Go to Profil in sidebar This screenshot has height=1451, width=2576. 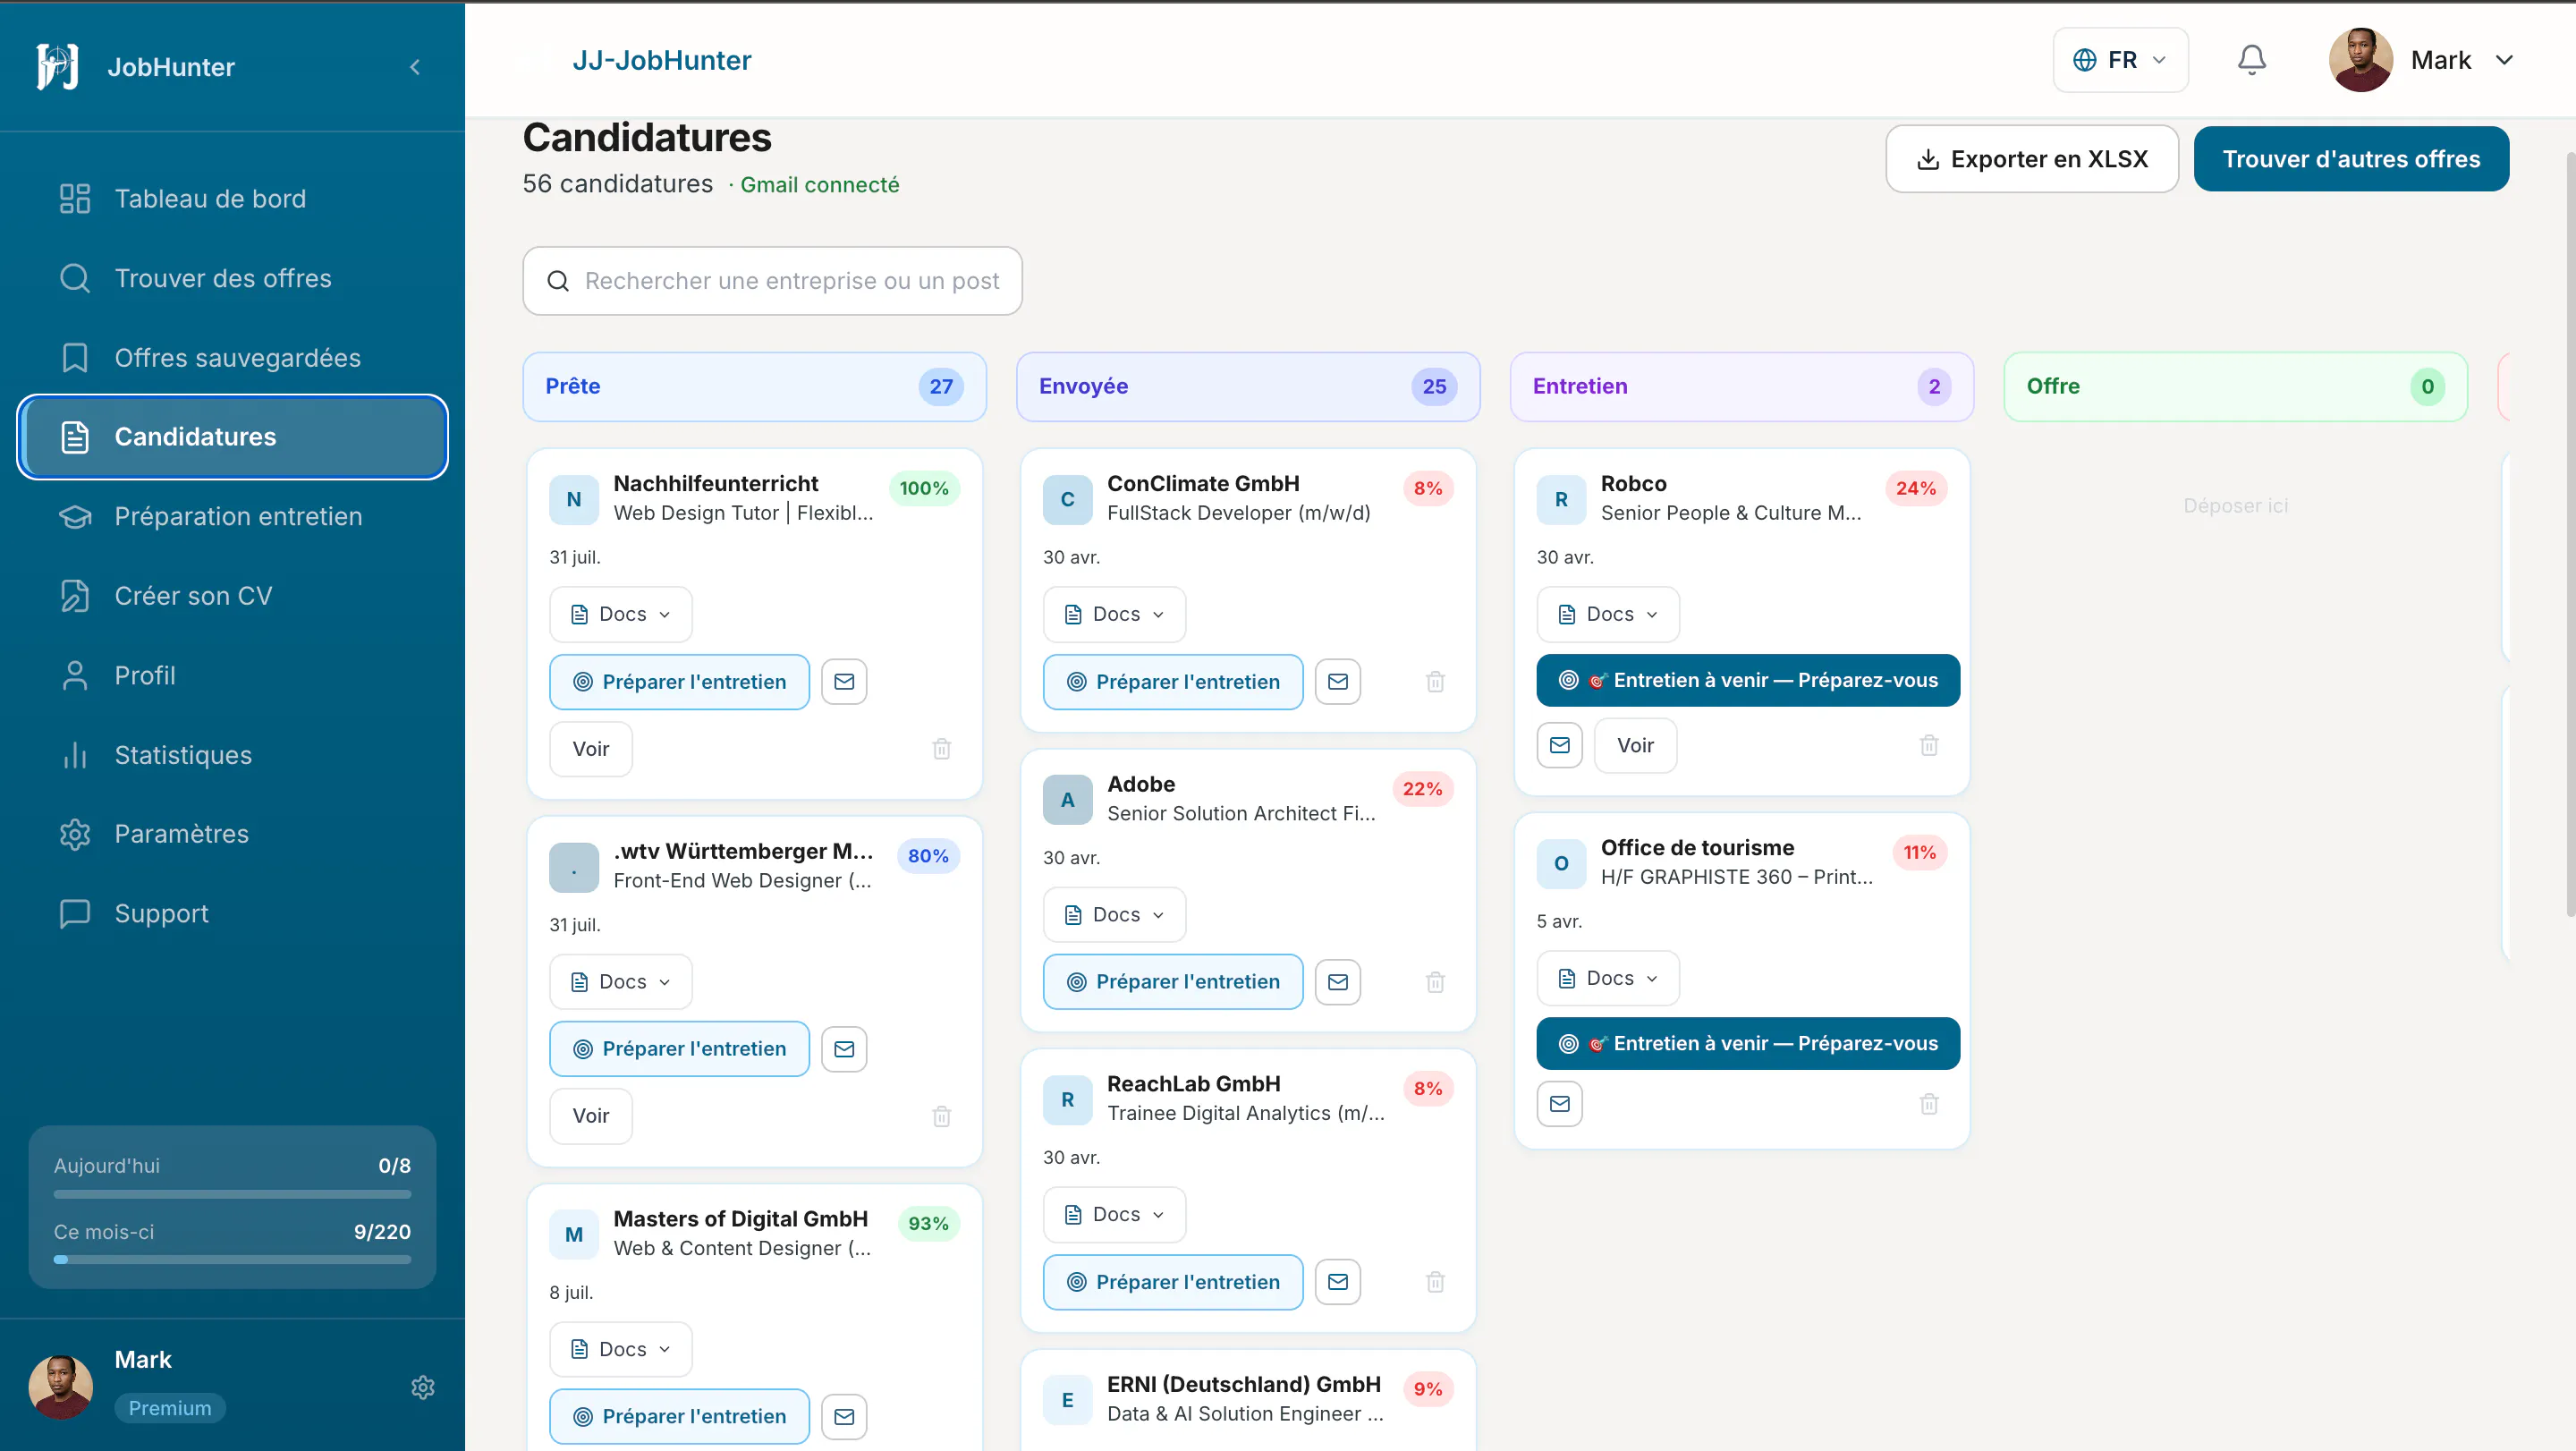232,675
